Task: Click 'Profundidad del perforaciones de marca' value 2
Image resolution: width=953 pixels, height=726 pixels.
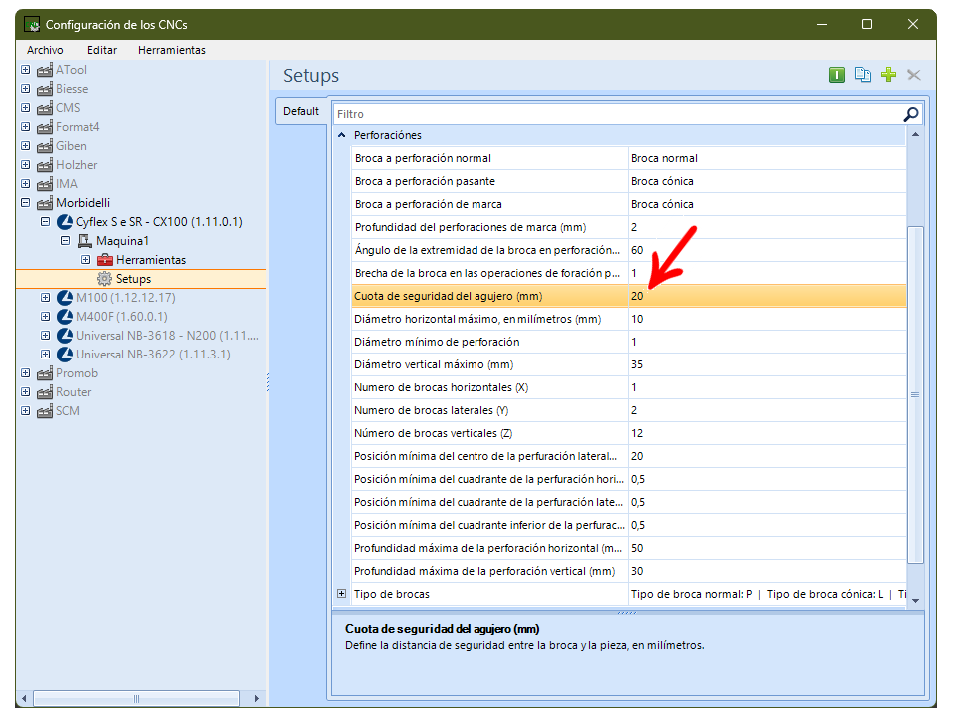Action: coord(766,227)
